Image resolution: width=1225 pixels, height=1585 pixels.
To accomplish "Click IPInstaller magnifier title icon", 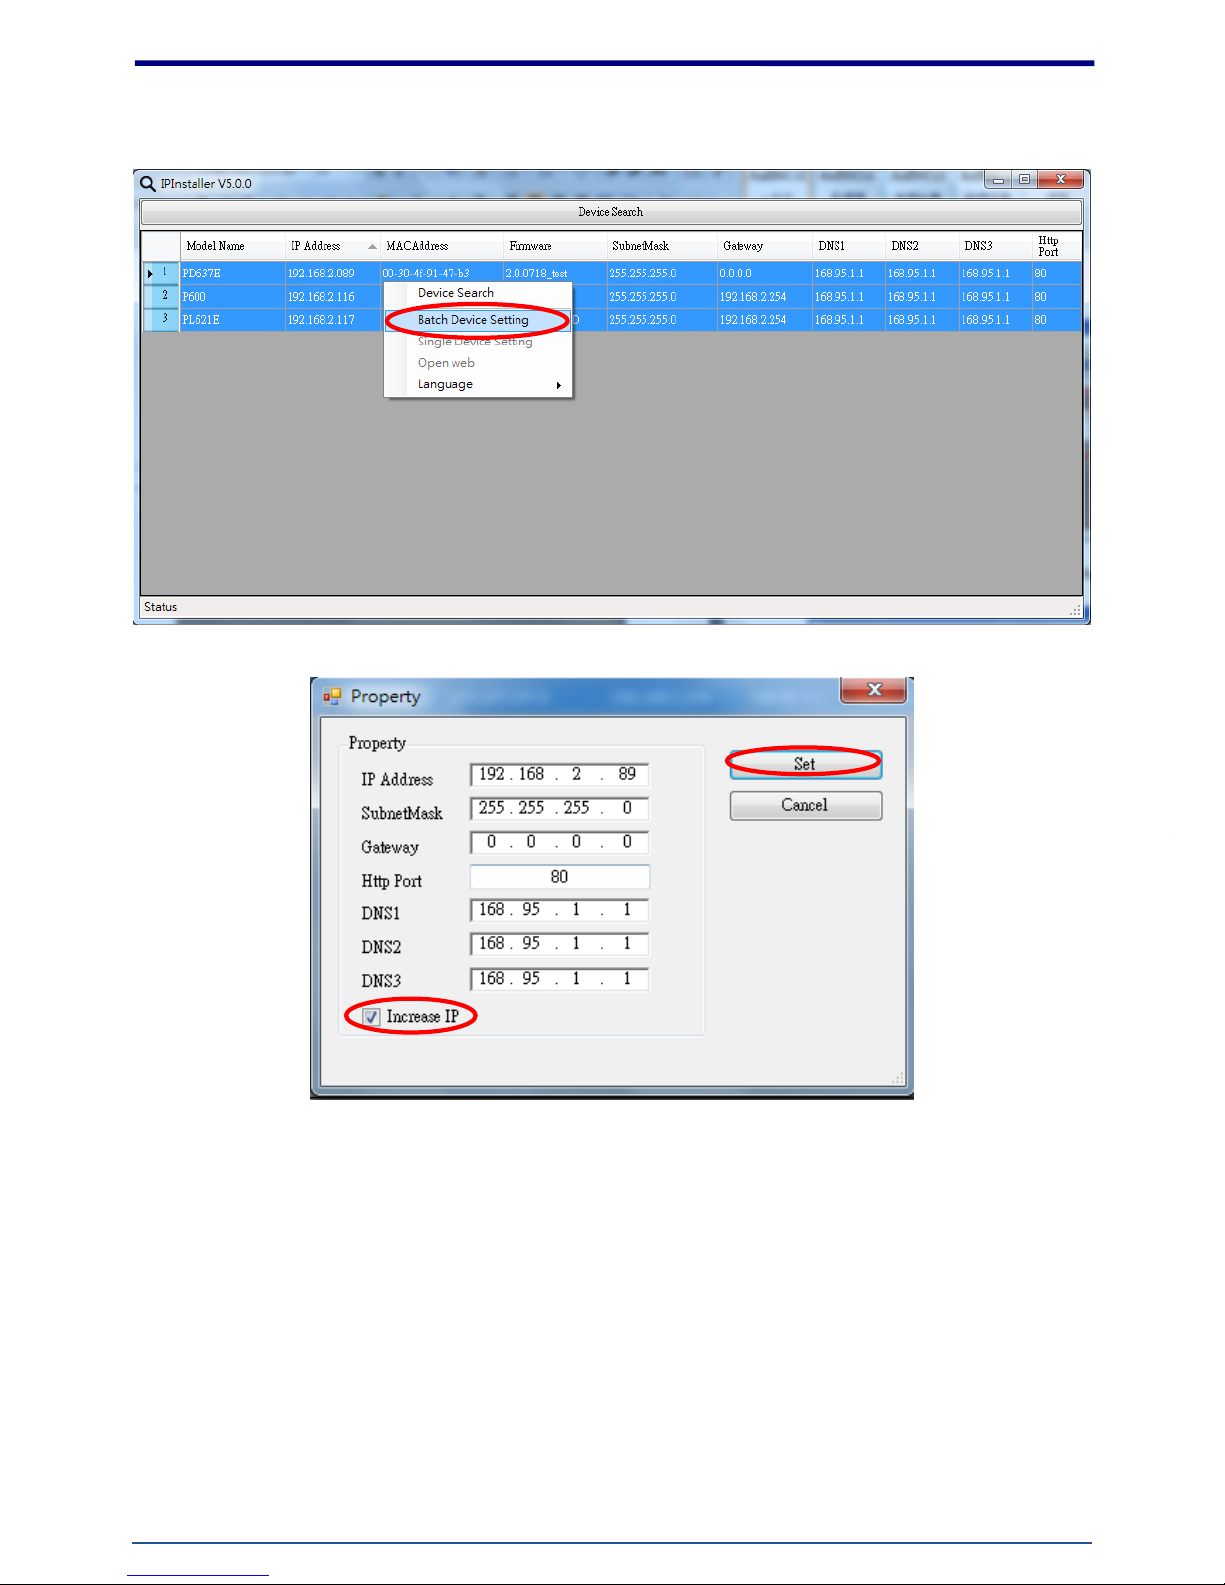I will point(148,184).
